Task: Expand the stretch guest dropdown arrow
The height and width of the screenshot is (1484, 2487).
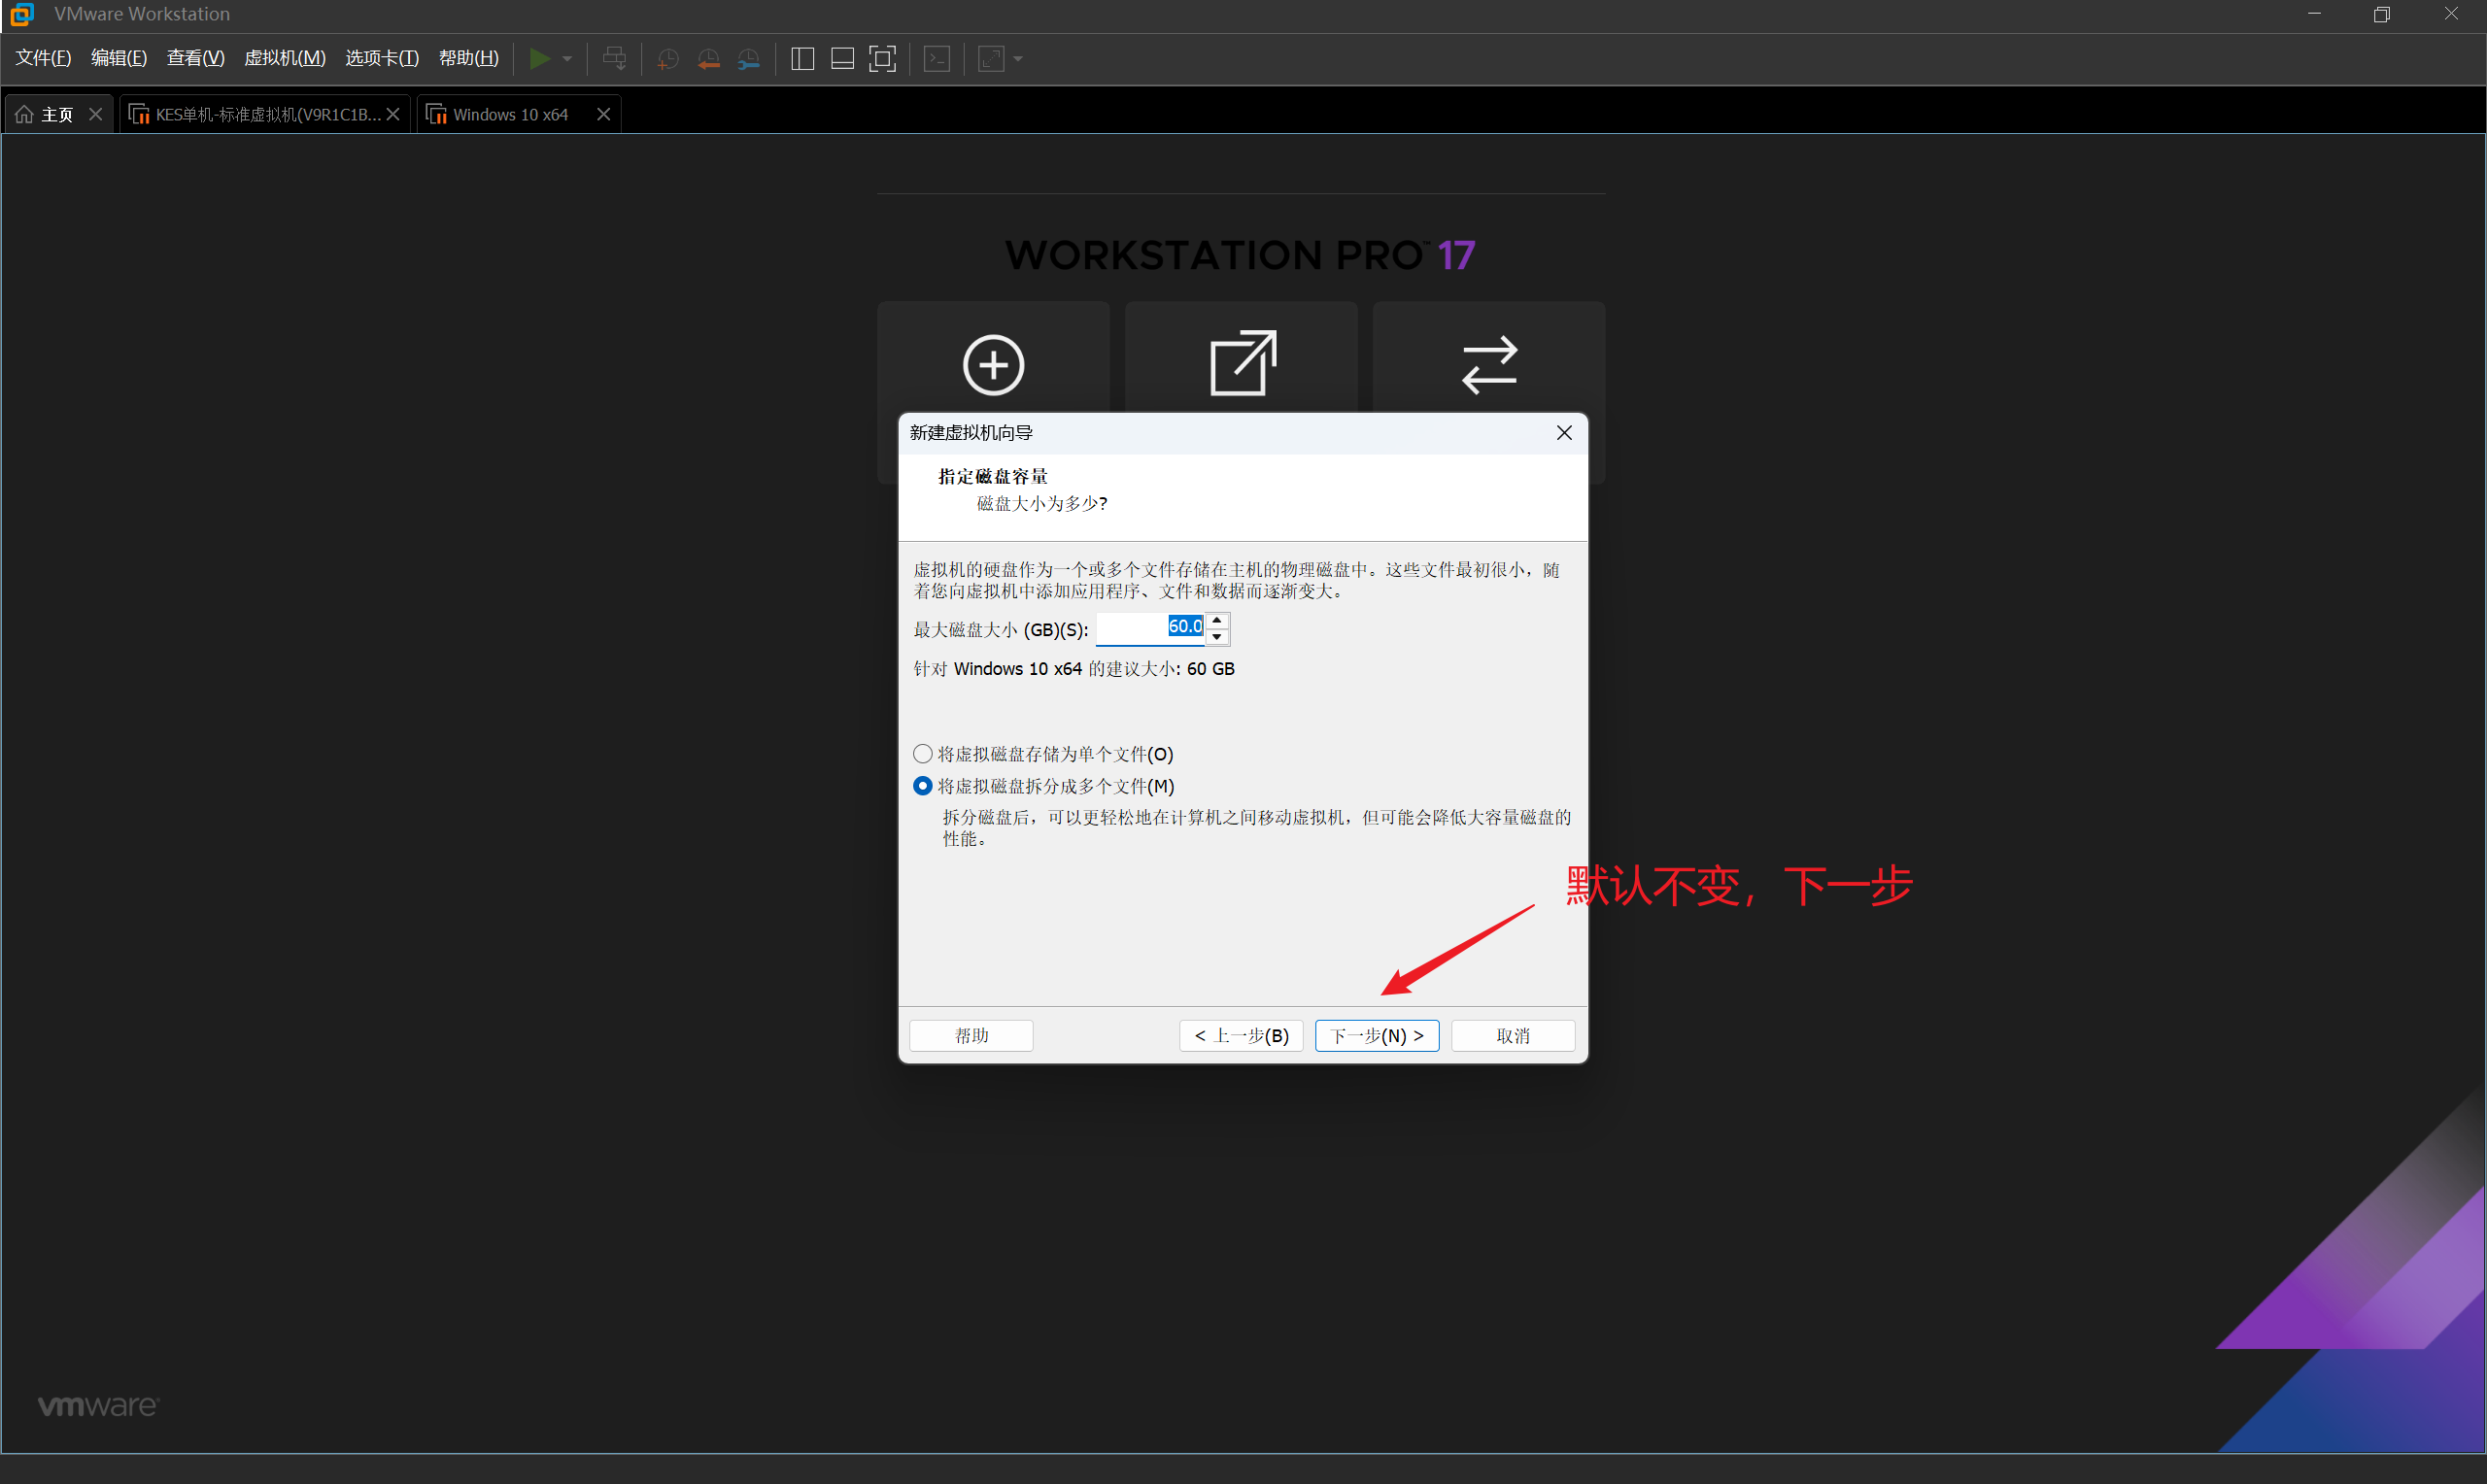Action: point(1018,59)
